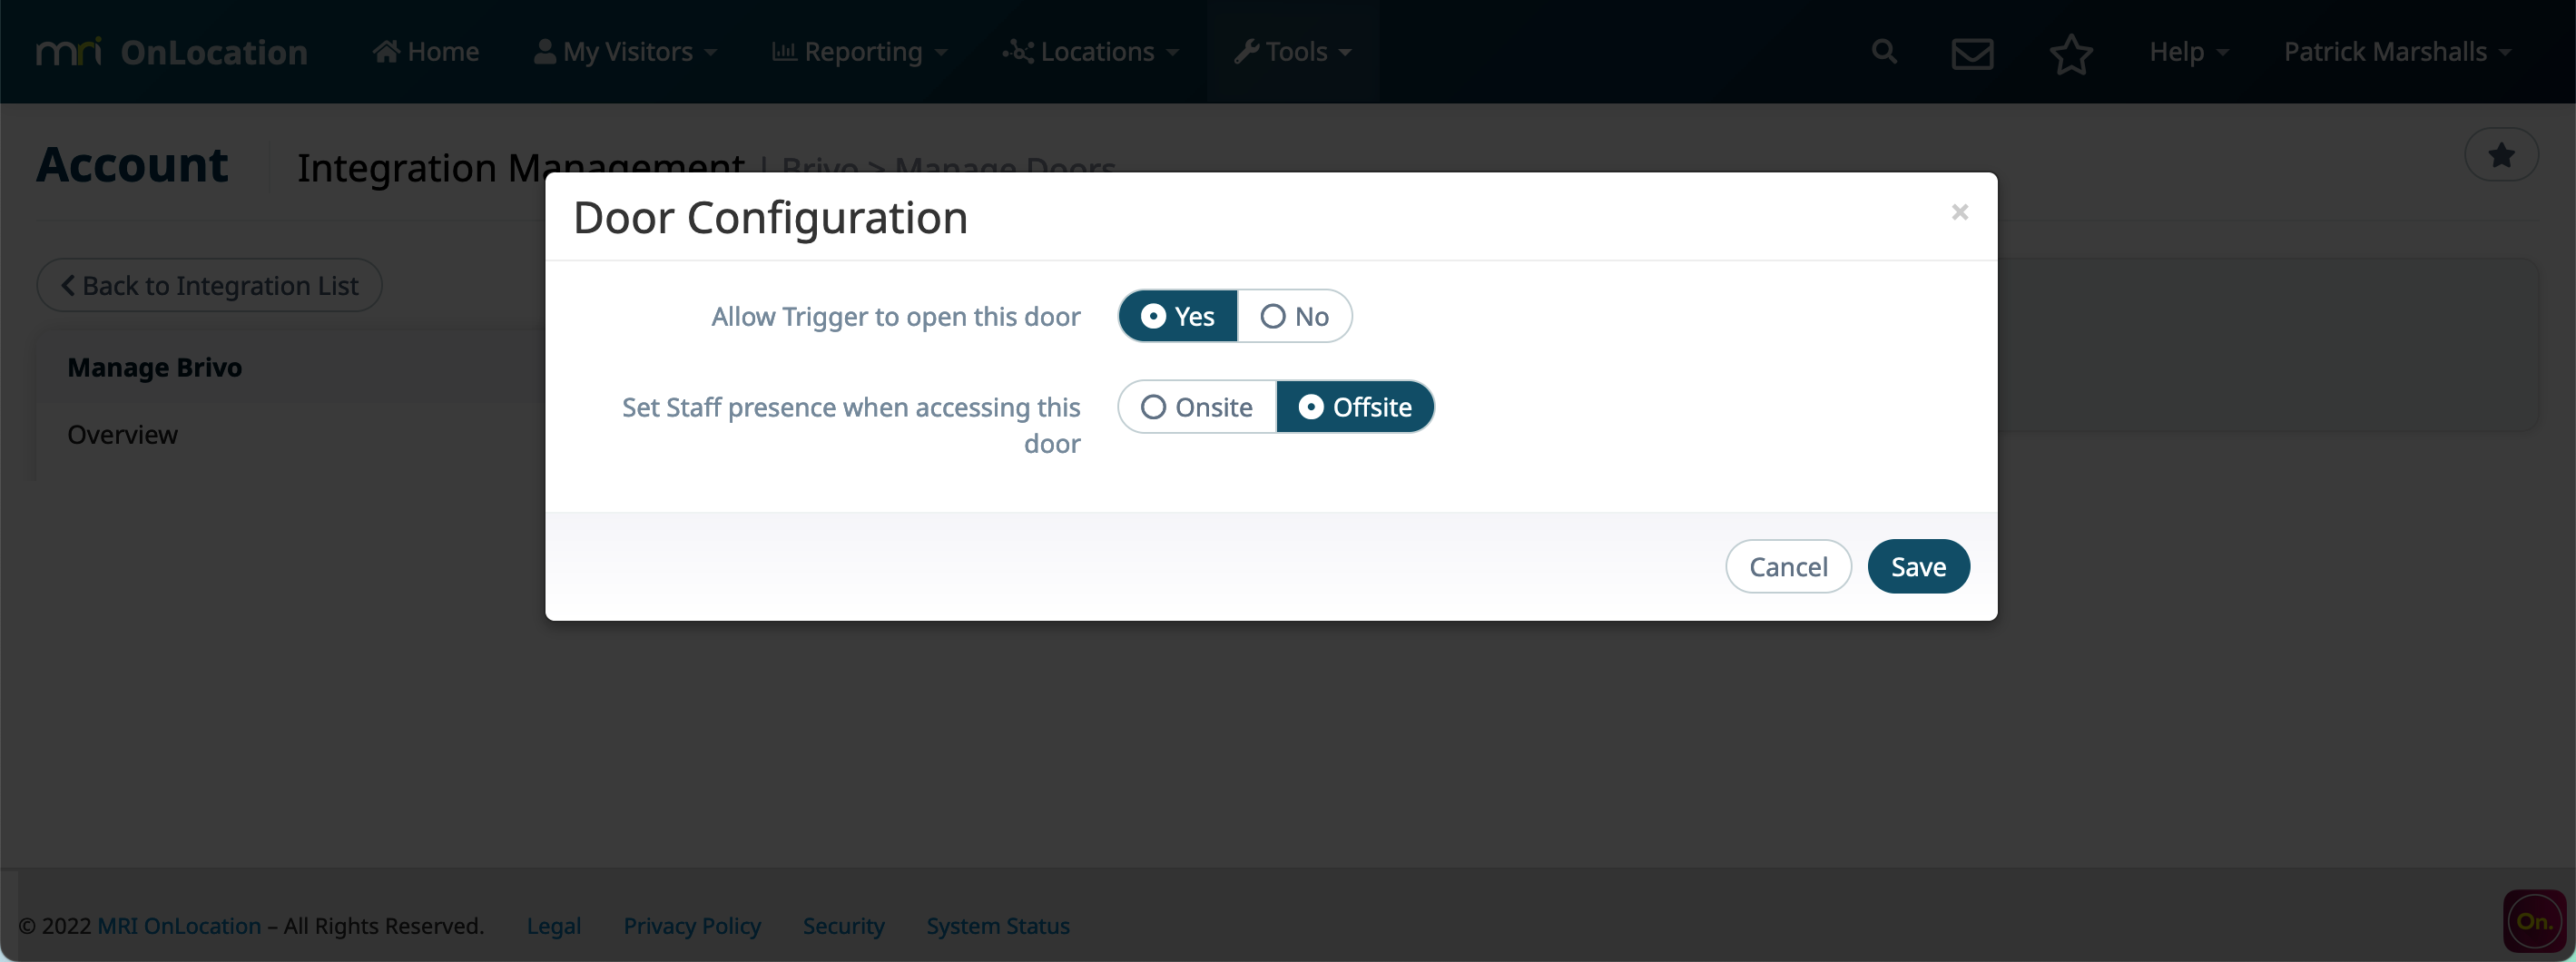
Task: Click the Account heading
Action: pyautogui.click(x=132, y=165)
